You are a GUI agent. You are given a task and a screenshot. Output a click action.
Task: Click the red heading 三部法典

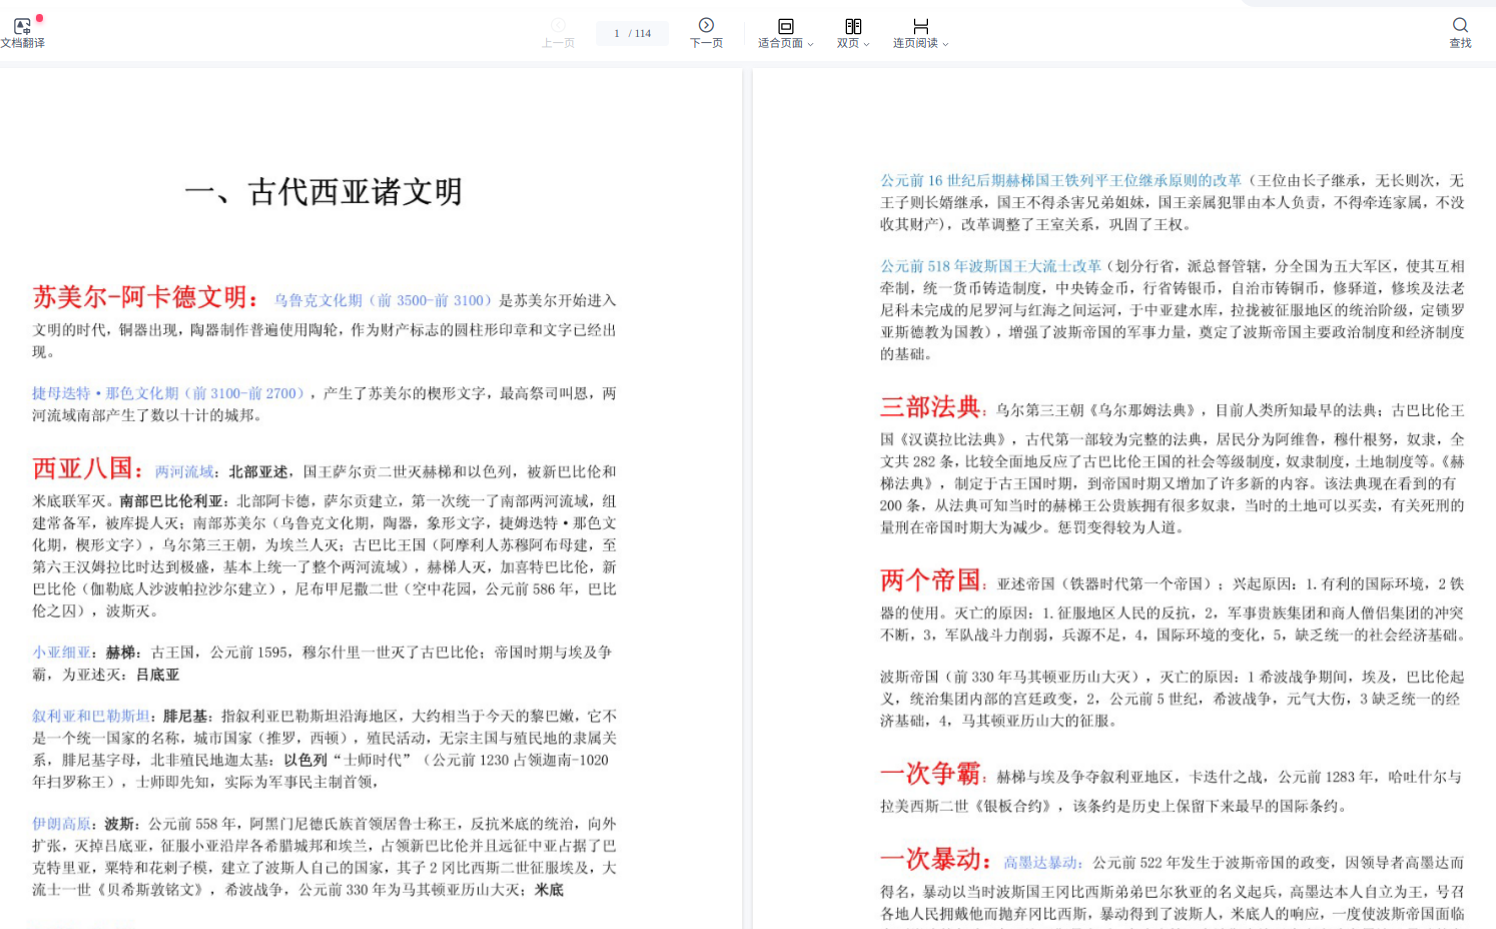(929, 407)
